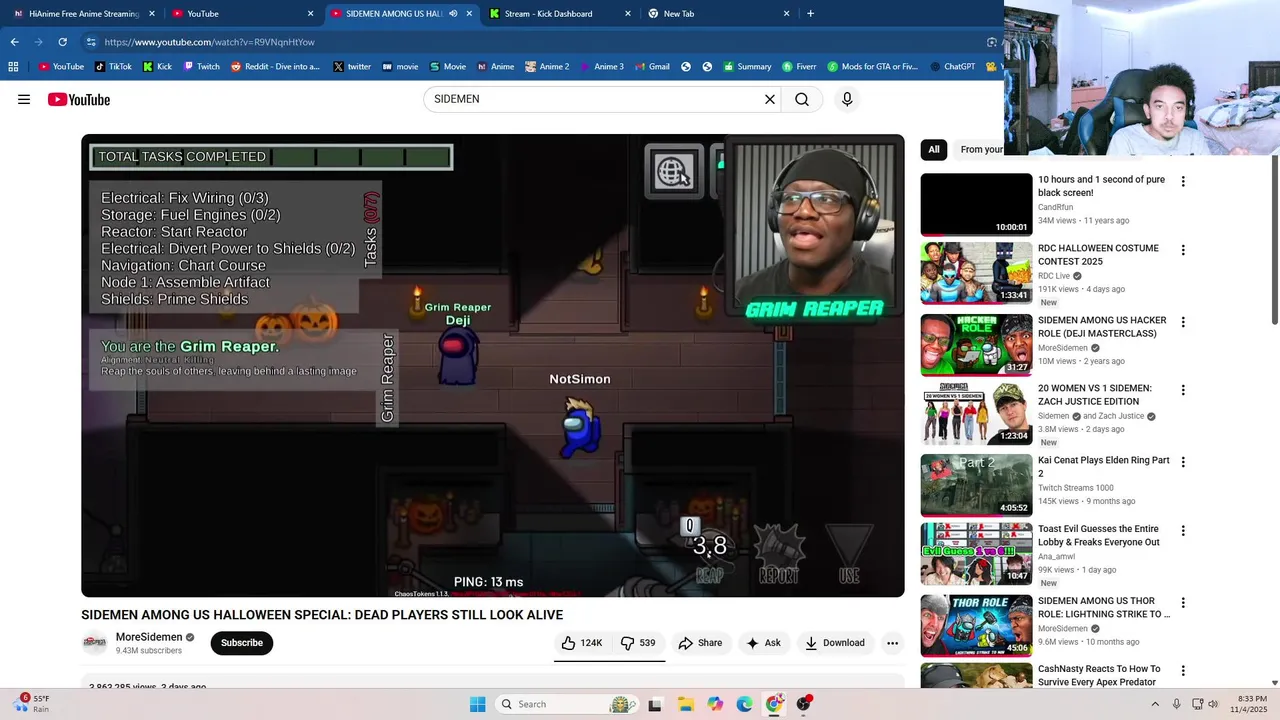Open Sidemen Among Us Hacker Role thumbnail
The height and width of the screenshot is (720, 1280).
(976, 345)
